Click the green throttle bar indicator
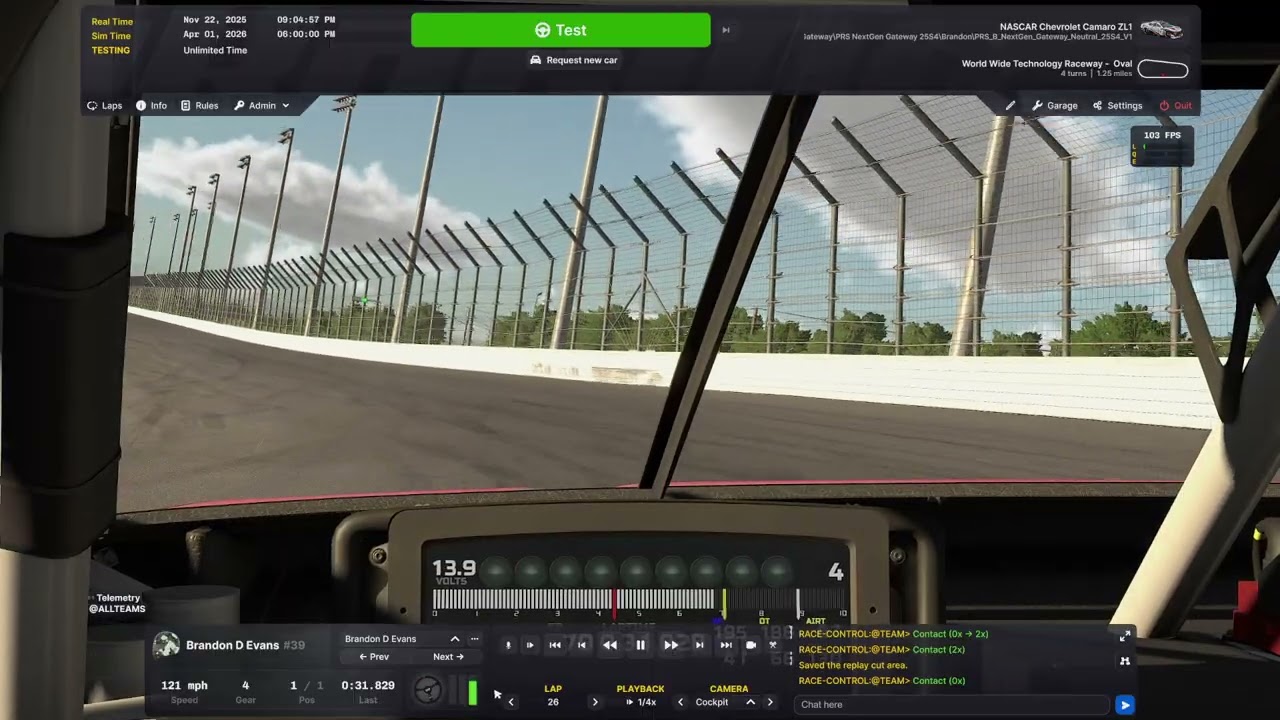Viewport: 1280px width, 720px height. click(x=472, y=692)
